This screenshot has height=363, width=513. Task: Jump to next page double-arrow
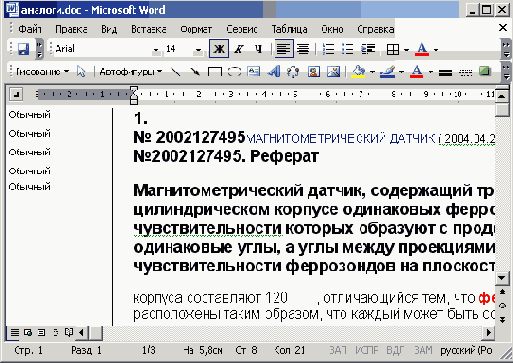pos(502,319)
